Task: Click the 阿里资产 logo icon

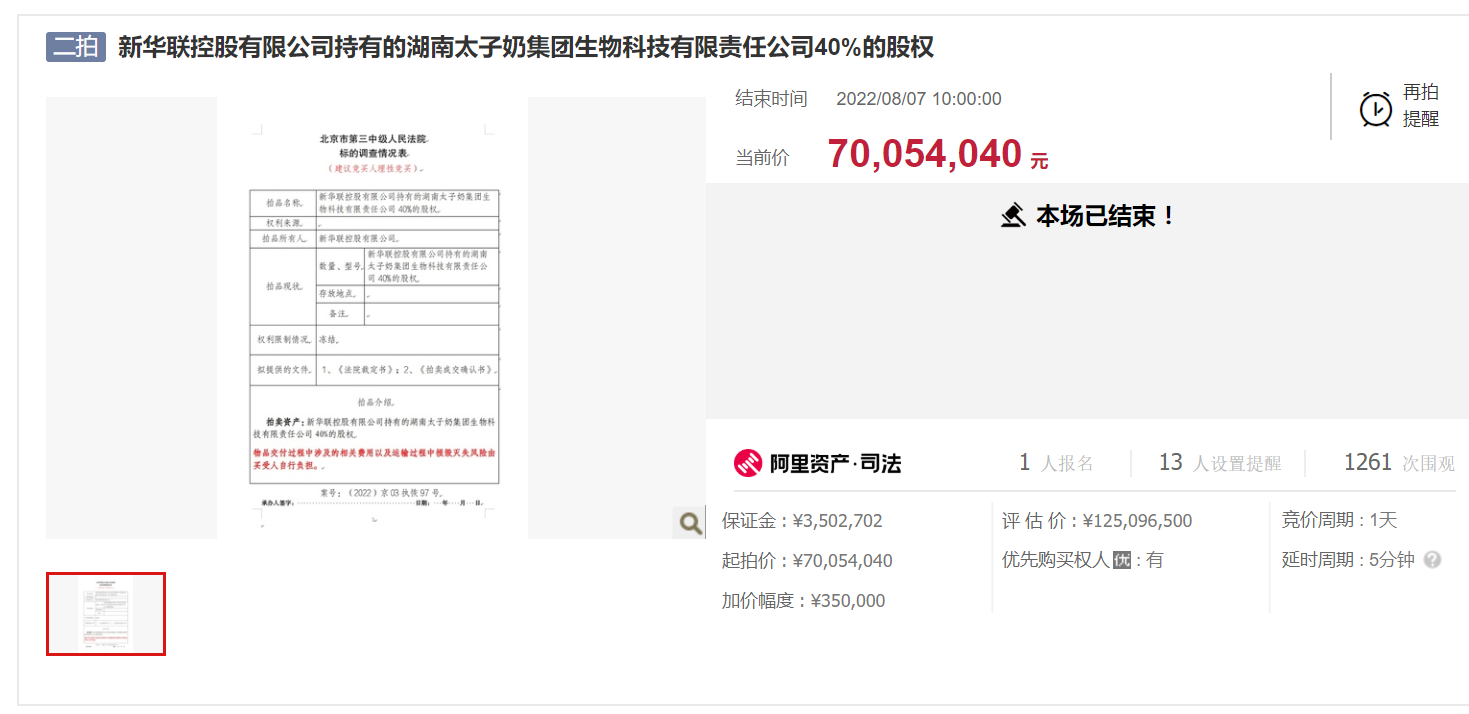Action: click(x=748, y=463)
